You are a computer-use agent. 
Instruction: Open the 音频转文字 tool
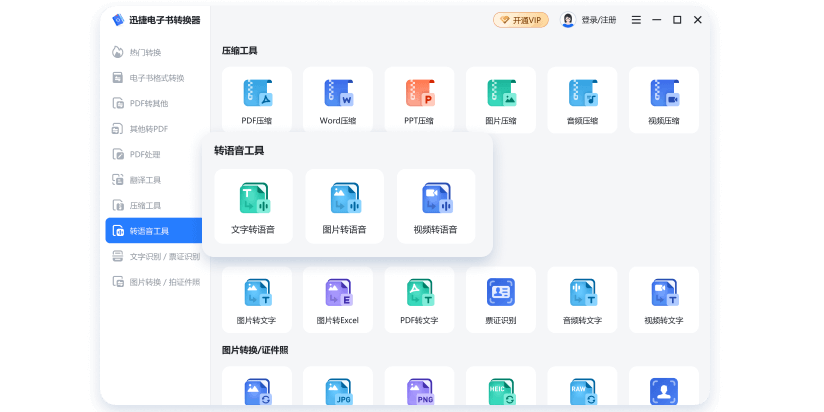(x=582, y=299)
